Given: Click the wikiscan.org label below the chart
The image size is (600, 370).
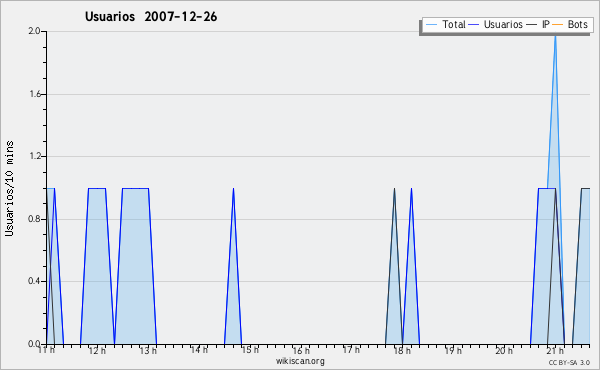Looking at the screenshot, I should [x=300, y=361].
